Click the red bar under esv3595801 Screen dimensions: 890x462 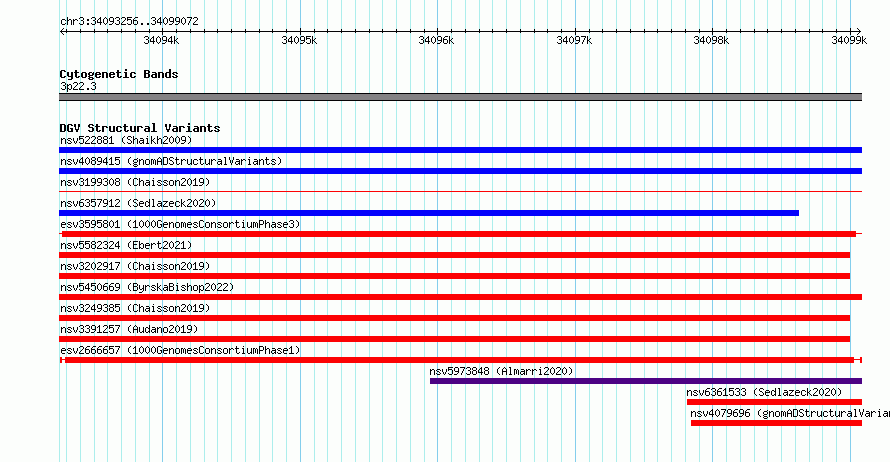(x=459, y=234)
